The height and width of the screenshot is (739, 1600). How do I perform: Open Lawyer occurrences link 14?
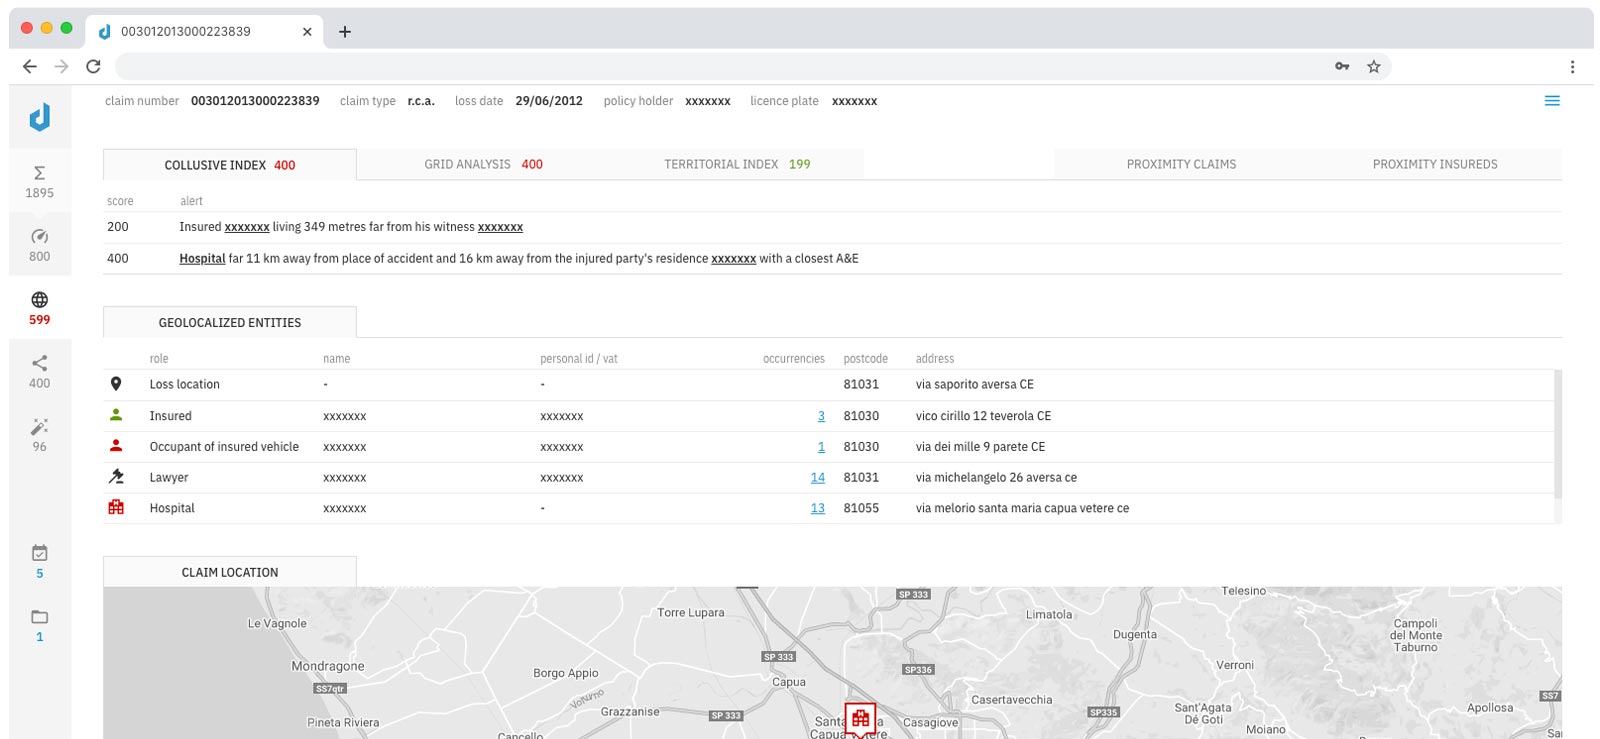(818, 478)
